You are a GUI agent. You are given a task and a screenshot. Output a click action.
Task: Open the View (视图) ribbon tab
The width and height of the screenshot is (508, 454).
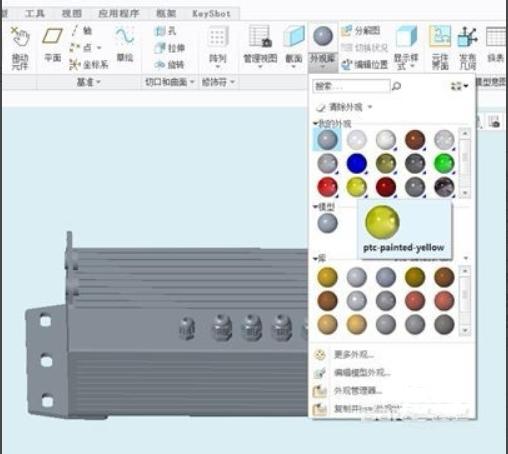click(x=72, y=14)
